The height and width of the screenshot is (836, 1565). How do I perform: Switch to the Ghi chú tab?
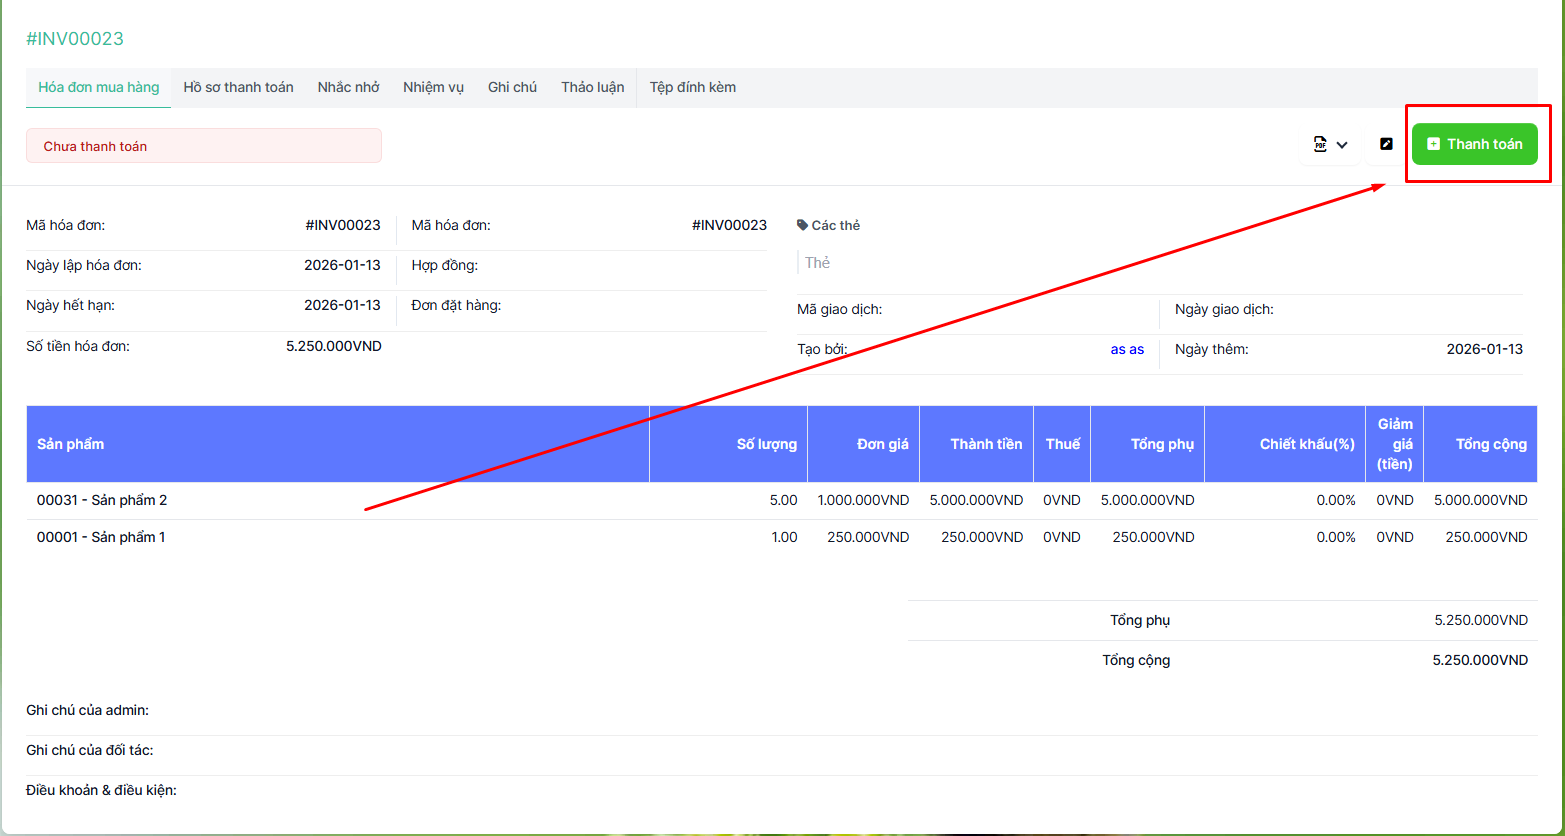pyautogui.click(x=512, y=88)
